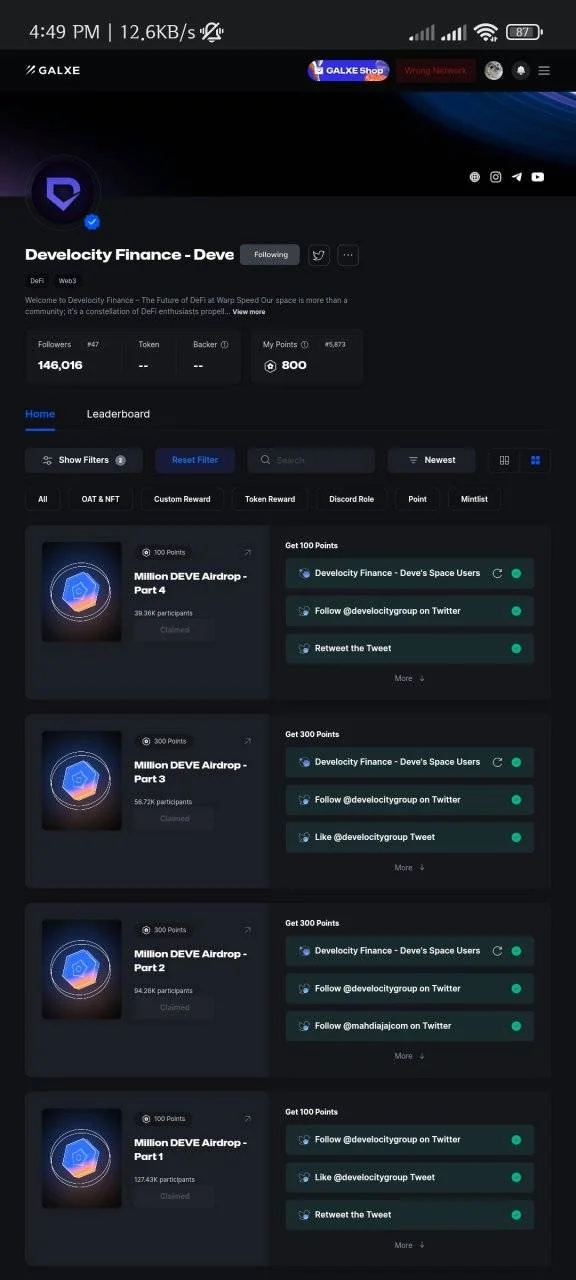
Task: Click the battery indicator in status bar
Action: 524,32
